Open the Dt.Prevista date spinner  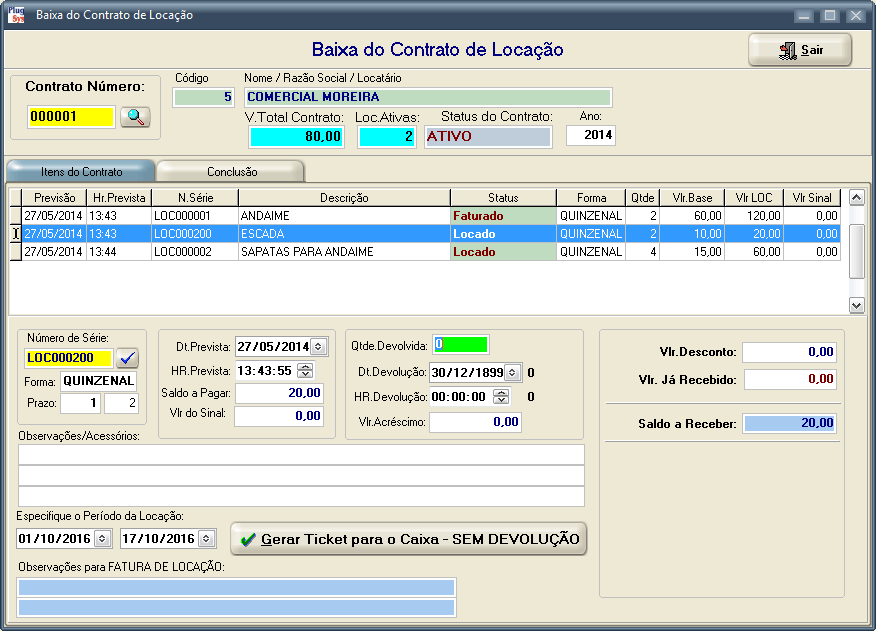click(318, 347)
